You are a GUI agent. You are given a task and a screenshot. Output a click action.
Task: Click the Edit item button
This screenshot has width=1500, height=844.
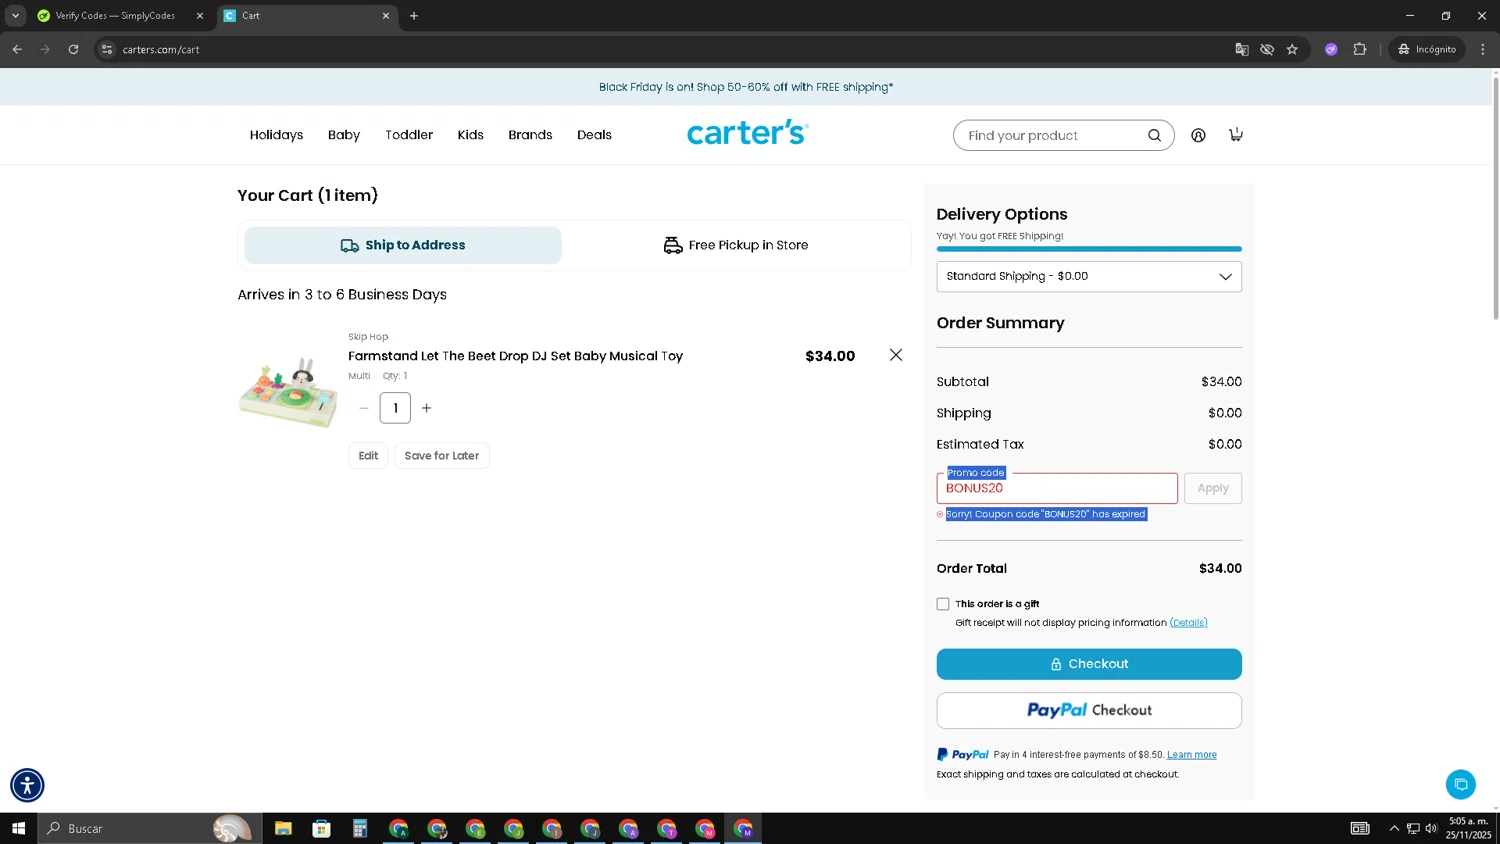tap(368, 456)
